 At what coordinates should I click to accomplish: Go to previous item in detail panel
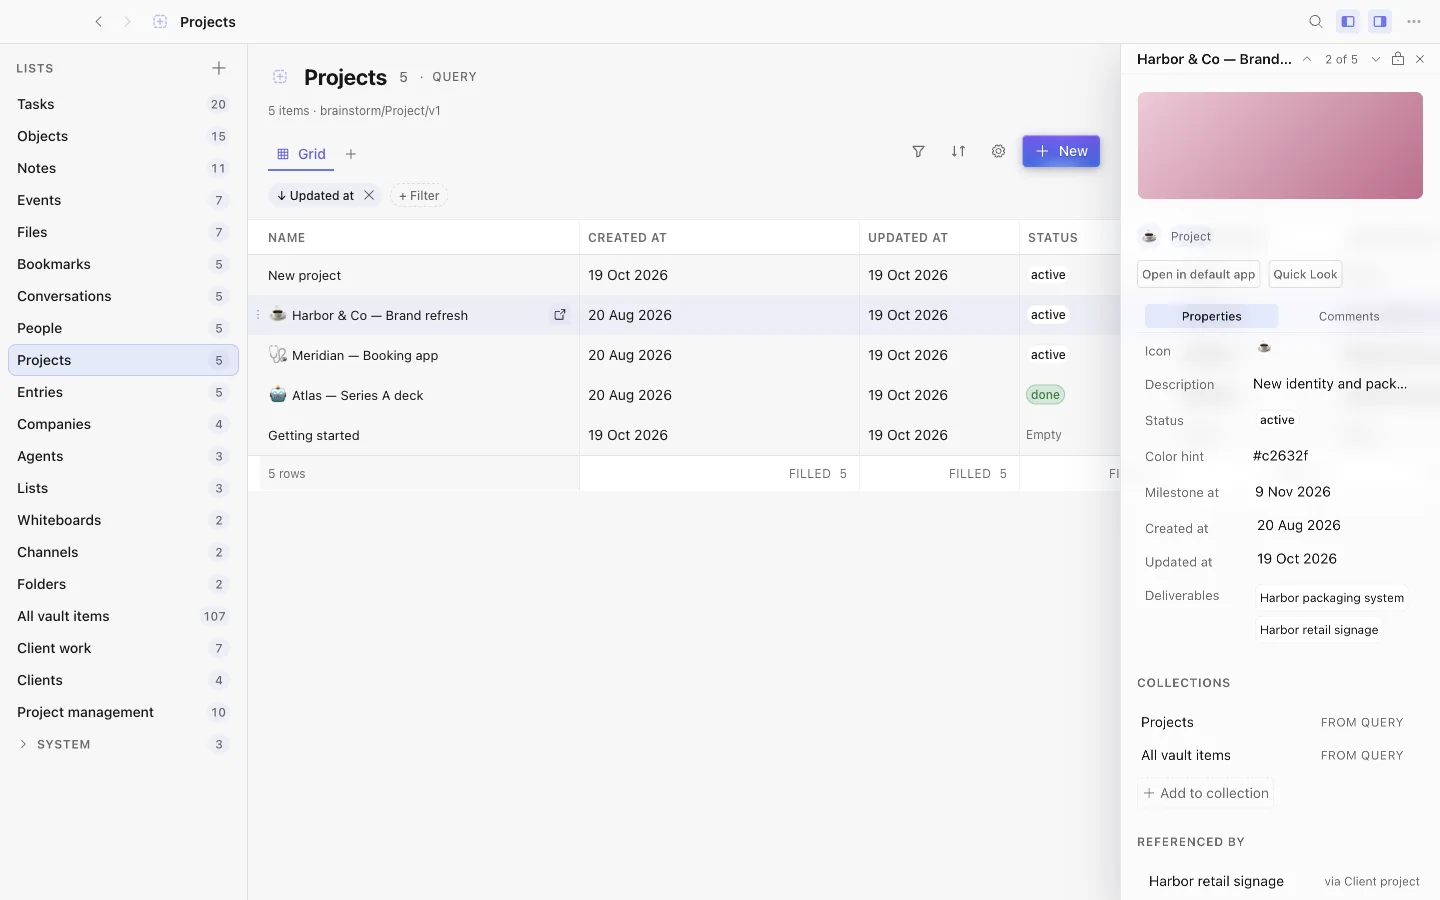[1307, 59]
